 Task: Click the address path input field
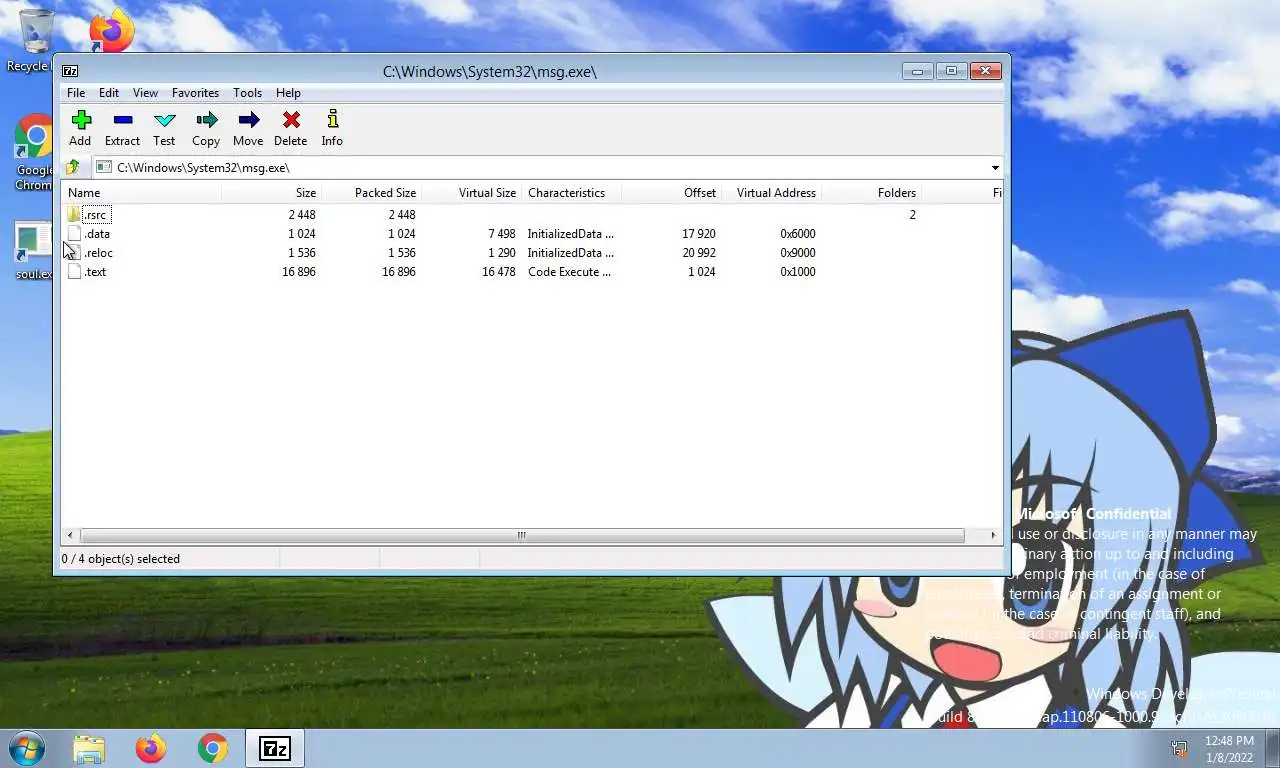click(x=540, y=167)
